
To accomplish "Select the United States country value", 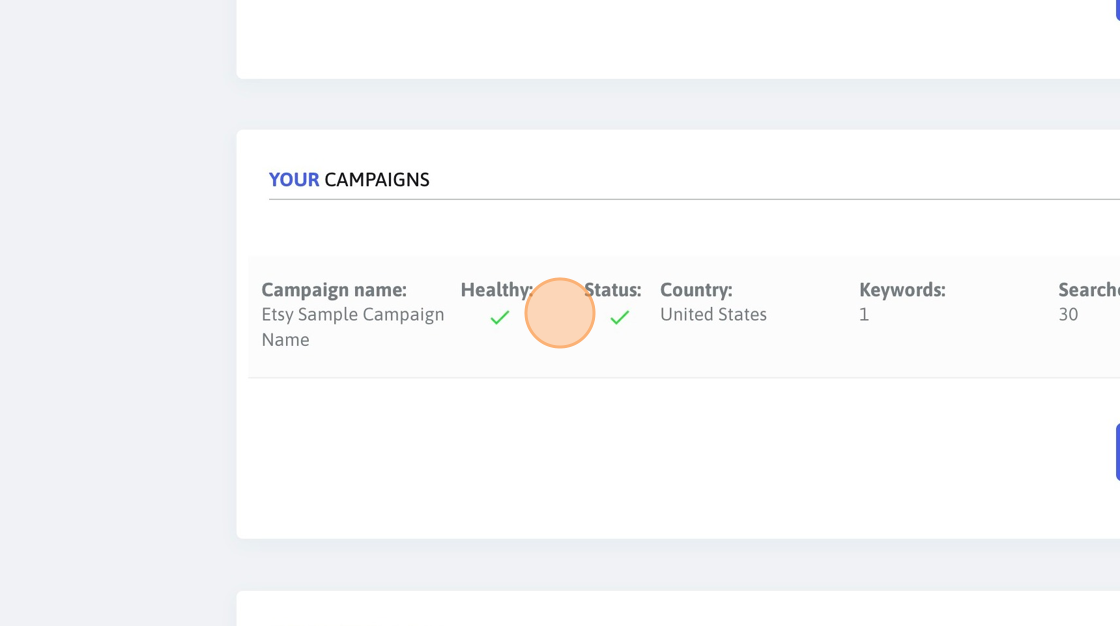I will tap(713, 314).
